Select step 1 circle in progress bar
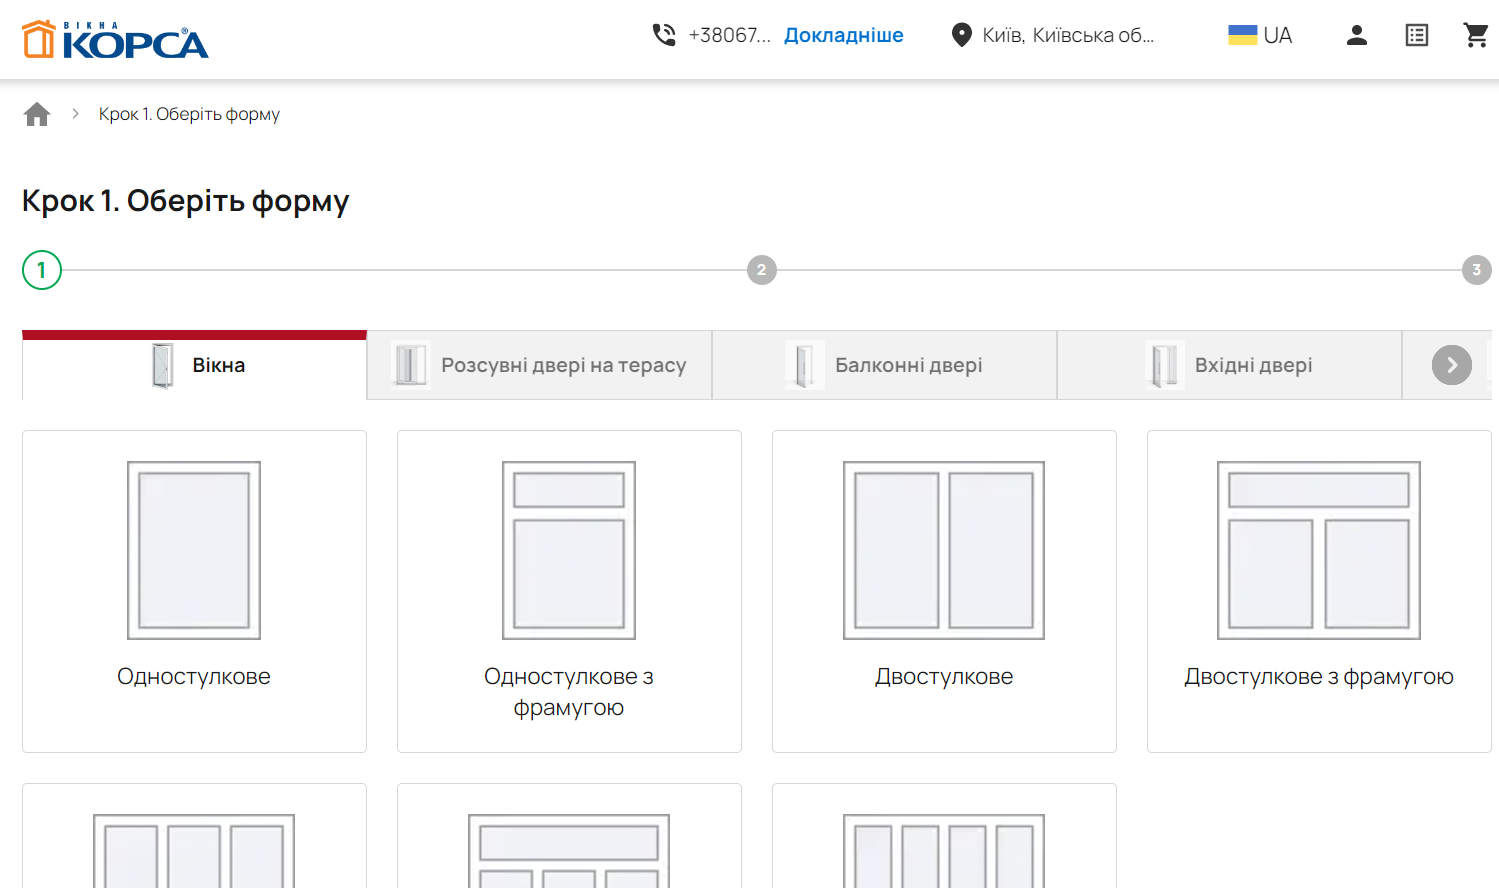This screenshot has height=888, width=1499. pos(42,270)
